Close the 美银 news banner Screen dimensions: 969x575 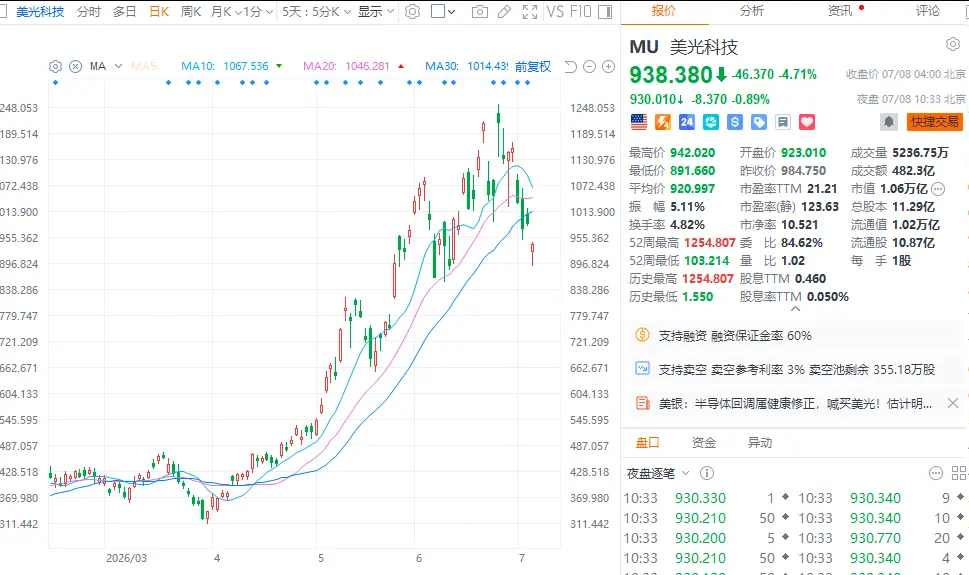[953, 403]
